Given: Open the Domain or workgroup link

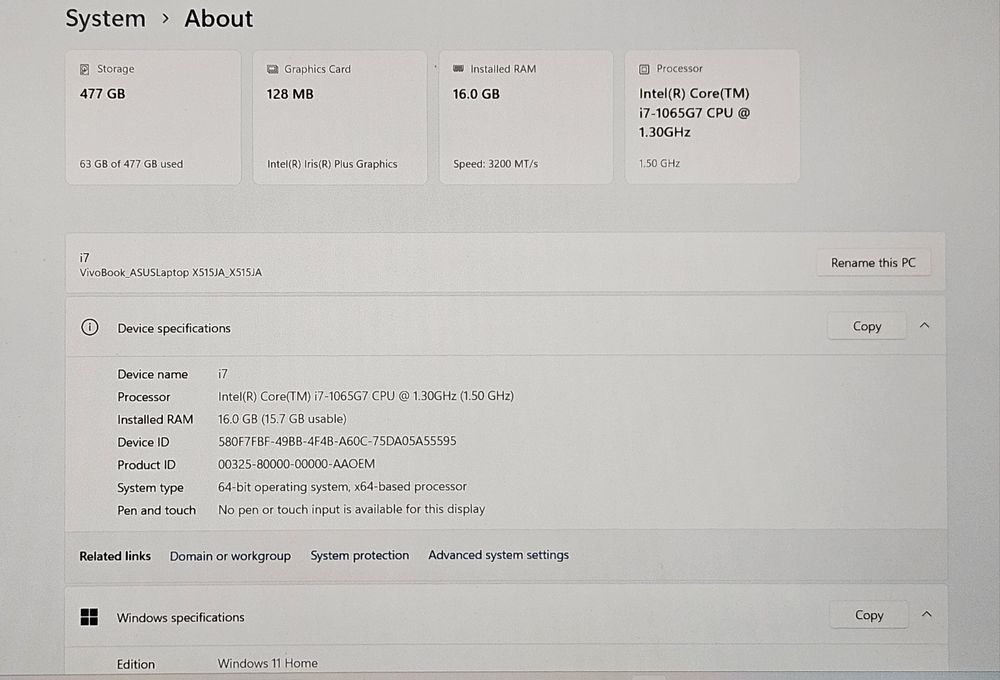Looking at the screenshot, I should click(x=230, y=556).
